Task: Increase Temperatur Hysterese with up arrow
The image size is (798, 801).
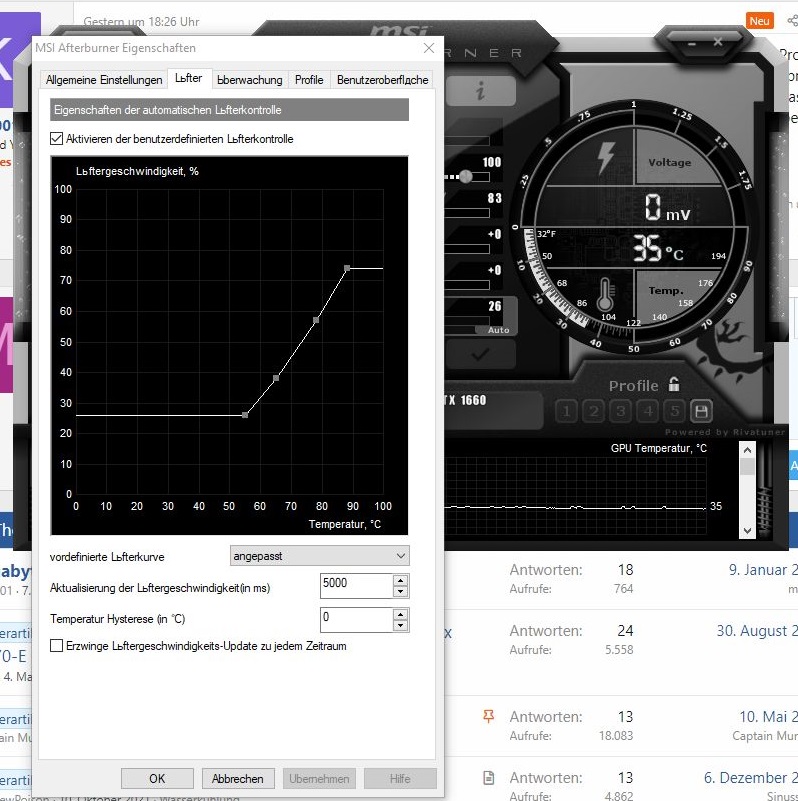Action: [x=401, y=615]
